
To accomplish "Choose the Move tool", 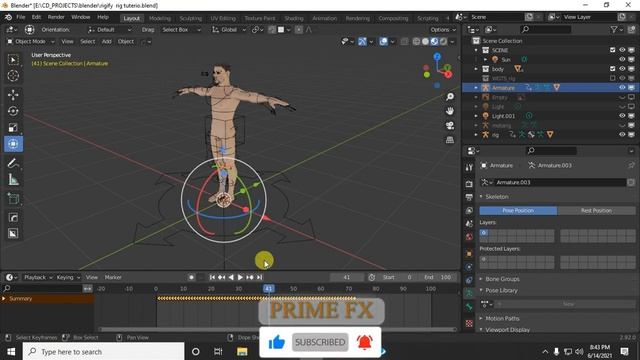I will pos(13,95).
